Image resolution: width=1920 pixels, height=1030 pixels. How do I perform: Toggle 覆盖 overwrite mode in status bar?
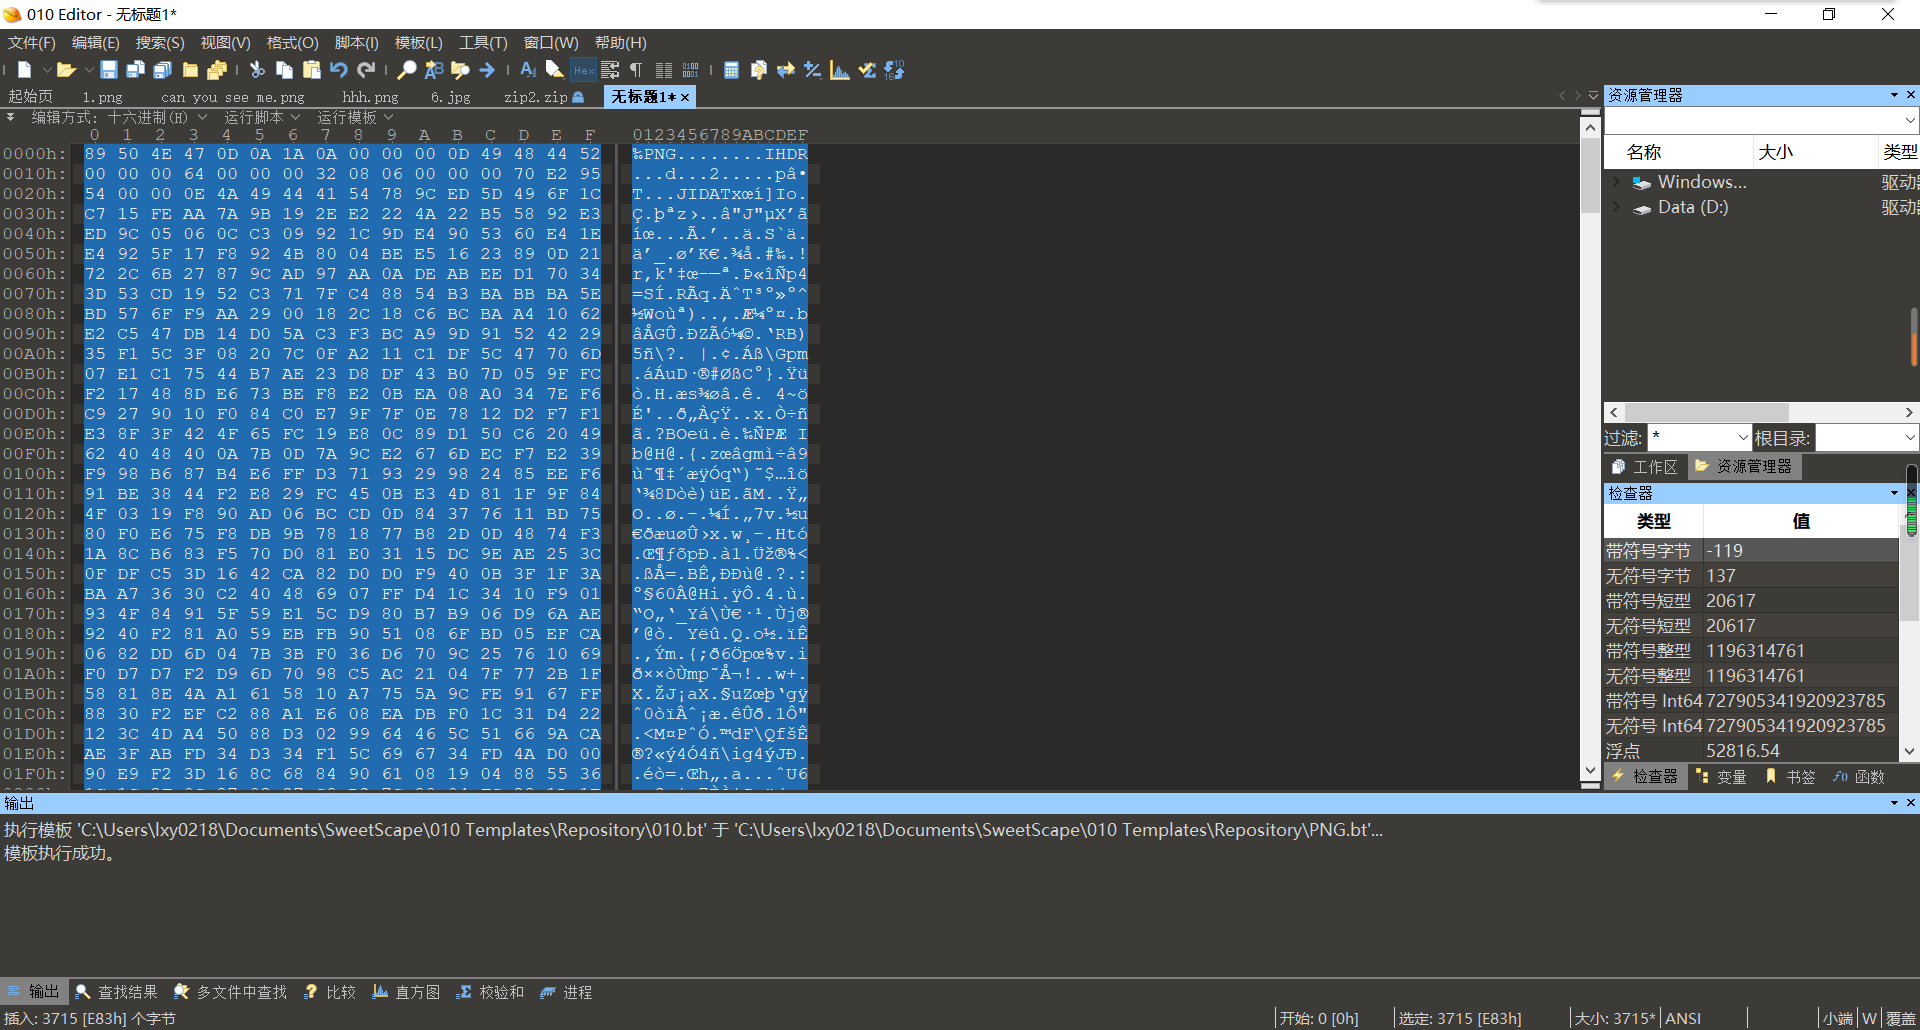[1900, 1018]
